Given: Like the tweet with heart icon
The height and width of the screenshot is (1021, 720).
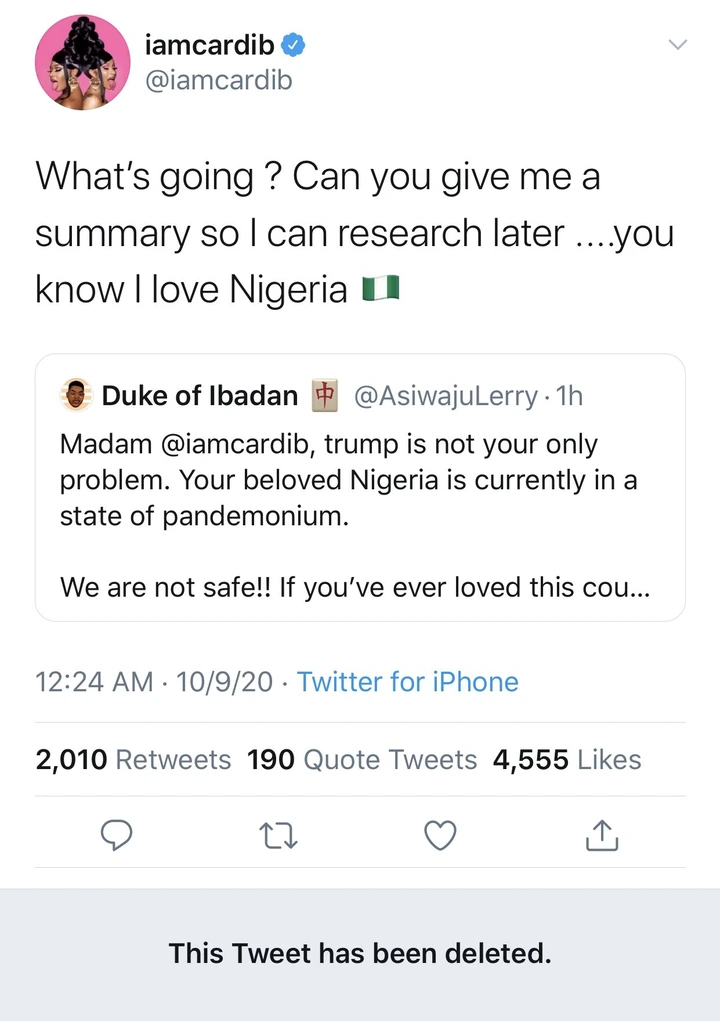Looking at the screenshot, I should (440, 835).
